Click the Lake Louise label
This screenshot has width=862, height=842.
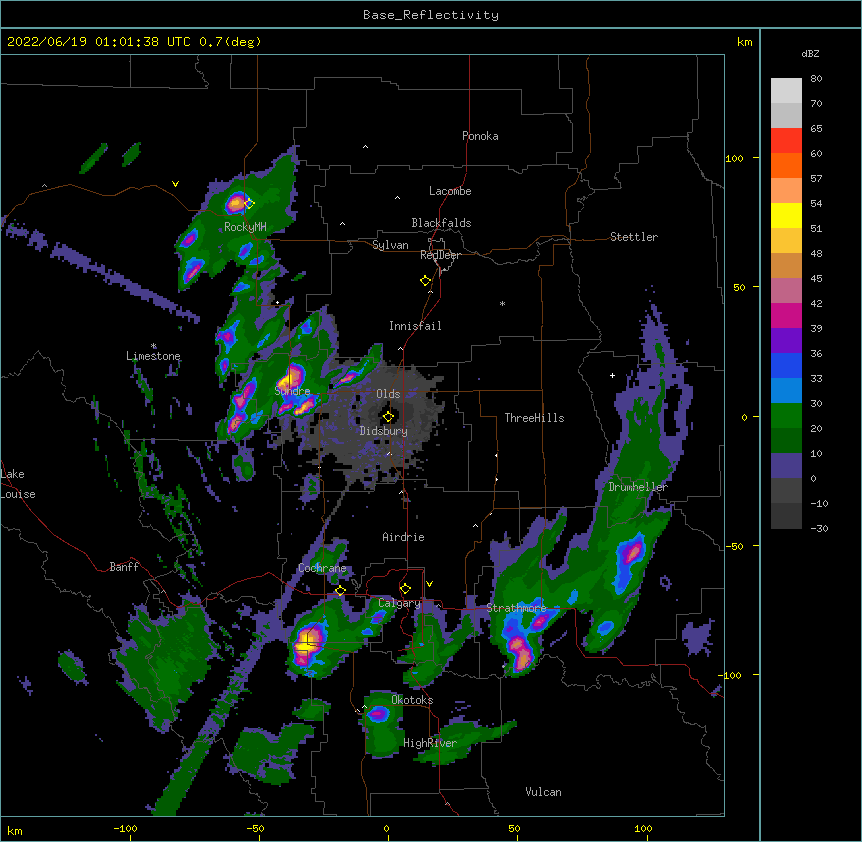pos(18,484)
